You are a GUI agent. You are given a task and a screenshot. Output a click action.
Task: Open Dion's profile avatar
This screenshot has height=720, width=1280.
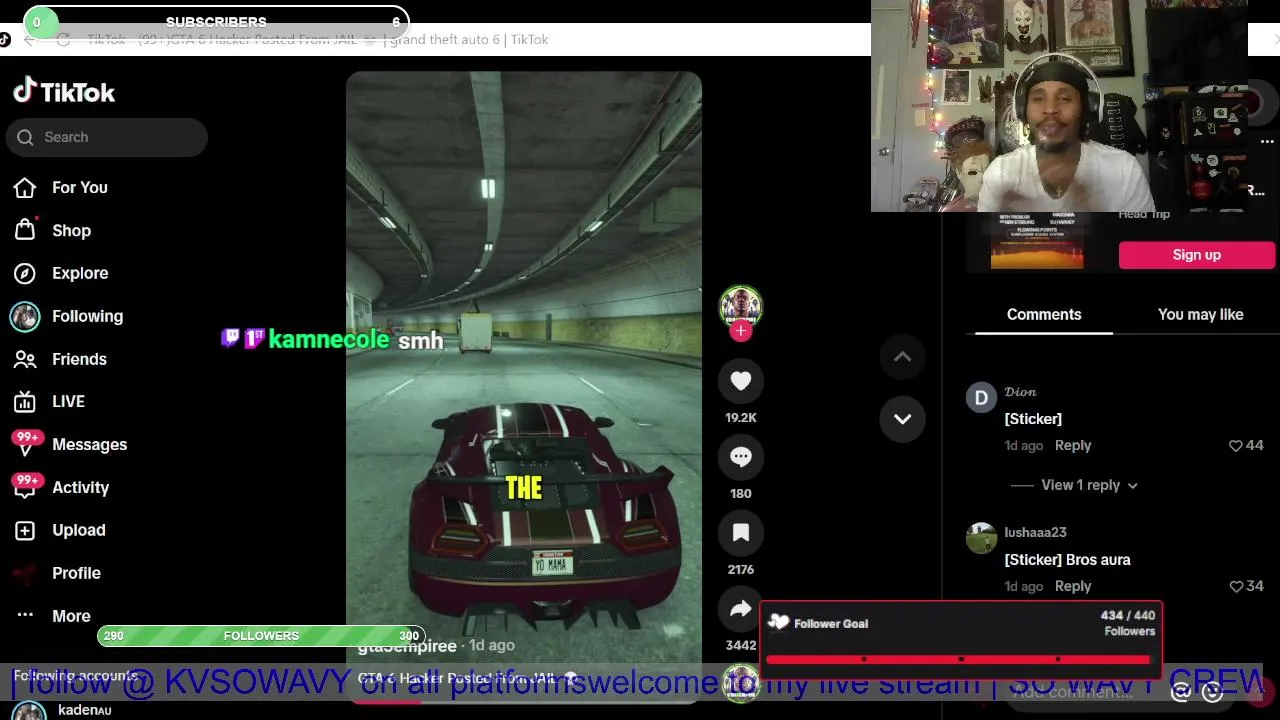tap(981, 398)
